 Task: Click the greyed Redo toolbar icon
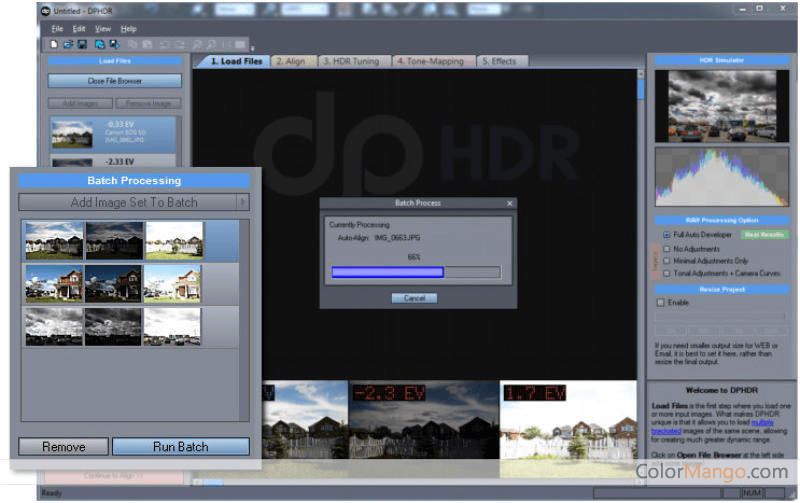[x=179, y=45]
